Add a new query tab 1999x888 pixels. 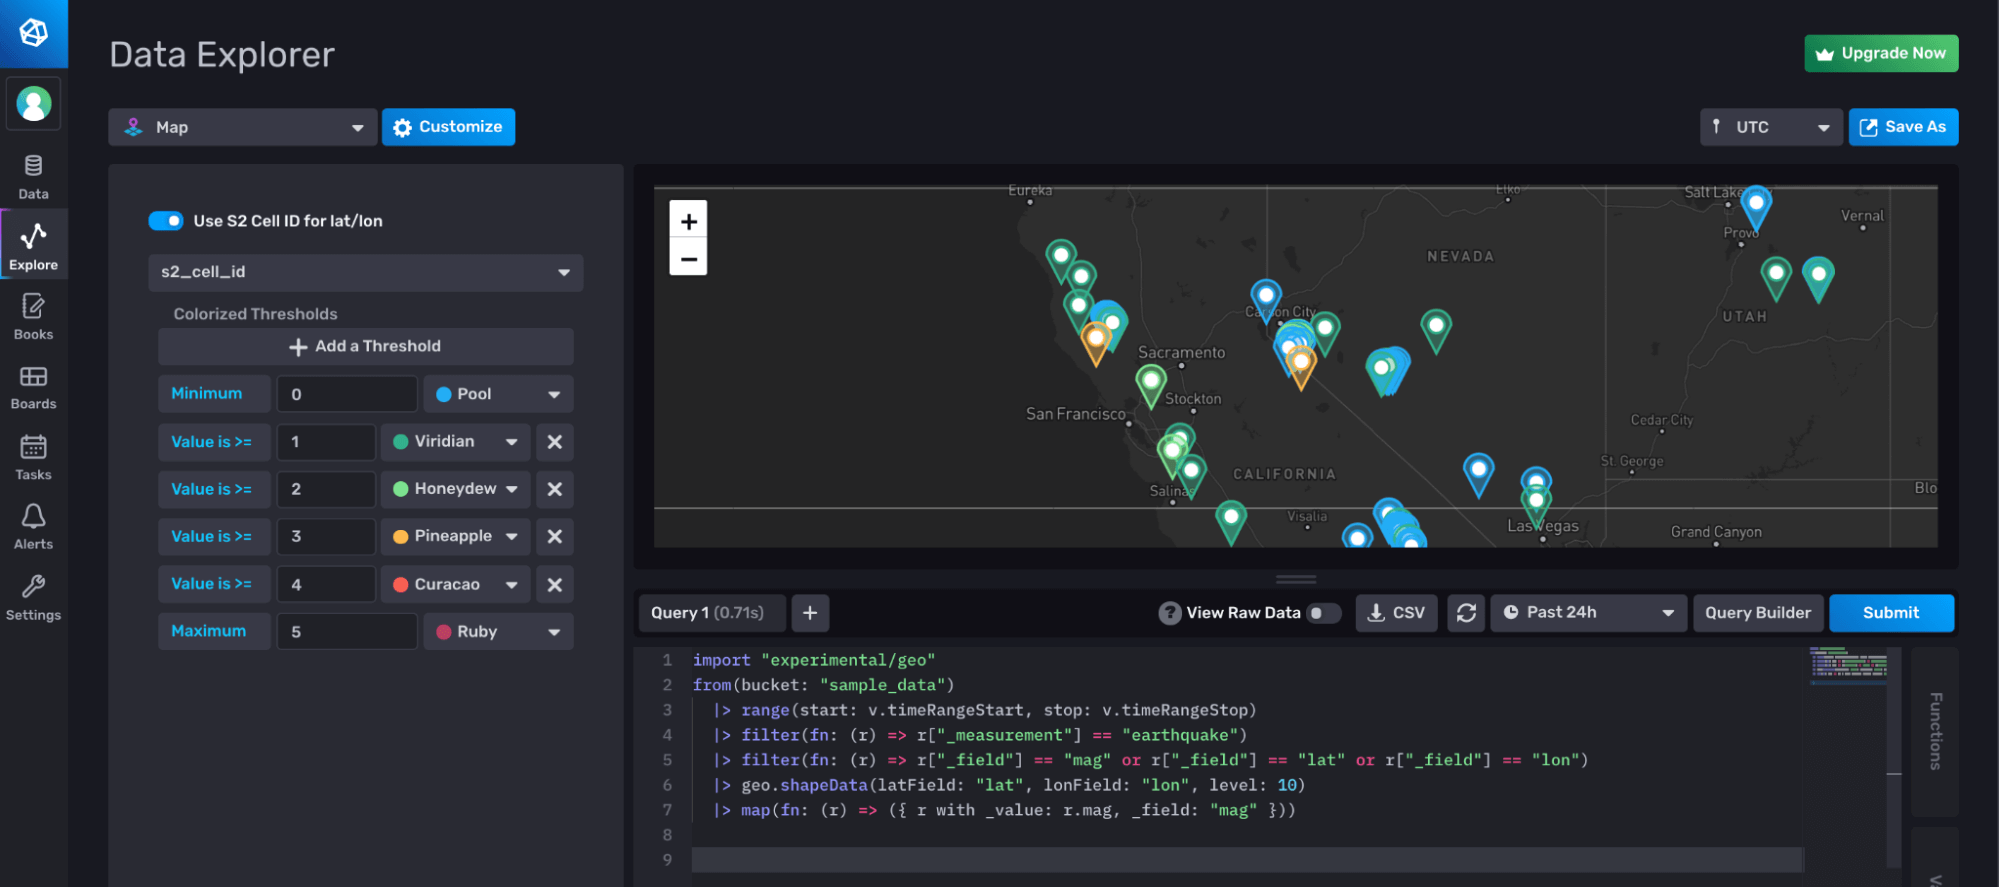pyautogui.click(x=810, y=613)
